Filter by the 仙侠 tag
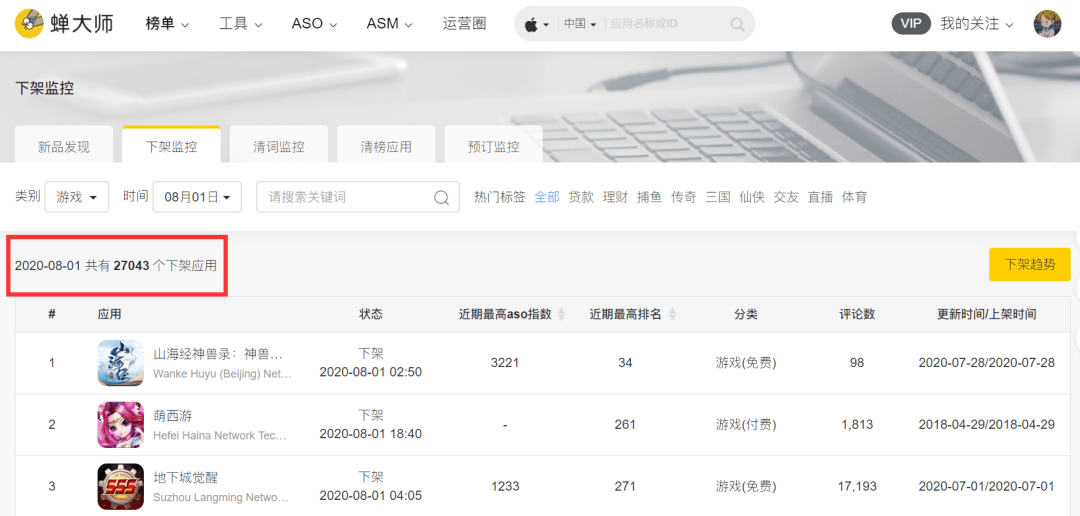 (x=751, y=197)
